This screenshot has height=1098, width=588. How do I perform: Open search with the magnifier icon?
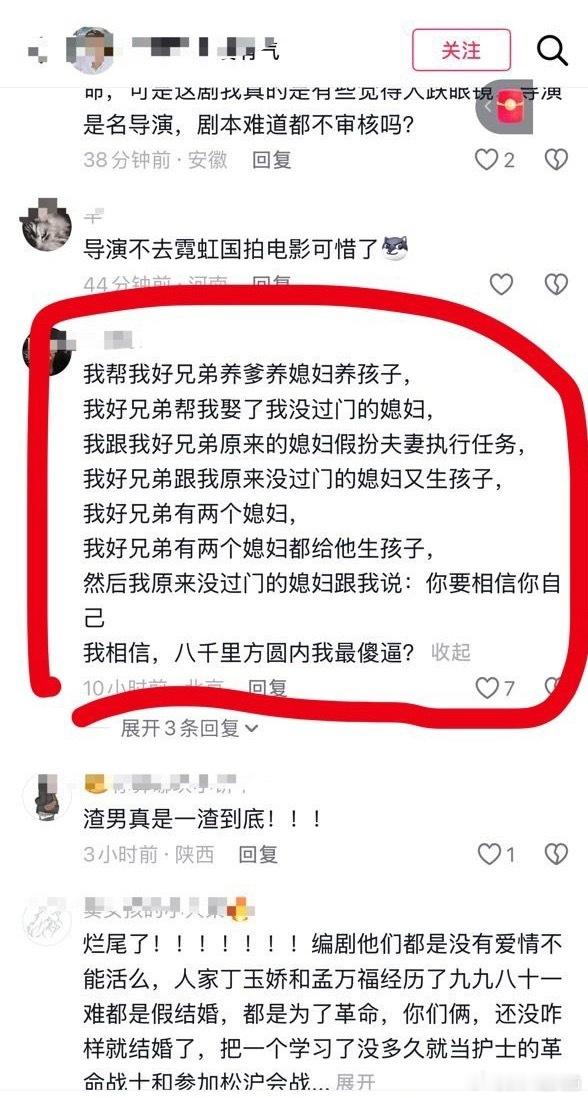tap(552, 50)
